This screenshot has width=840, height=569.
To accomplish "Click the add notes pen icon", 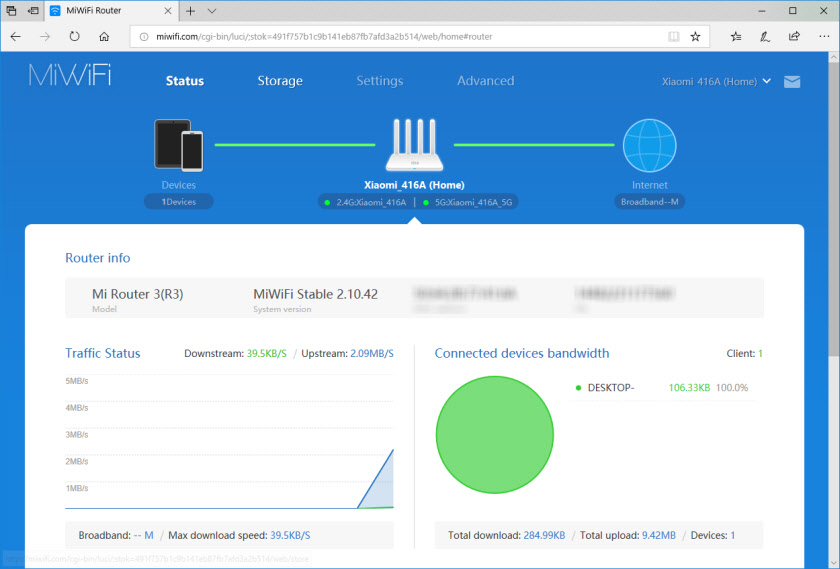I will (765, 36).
